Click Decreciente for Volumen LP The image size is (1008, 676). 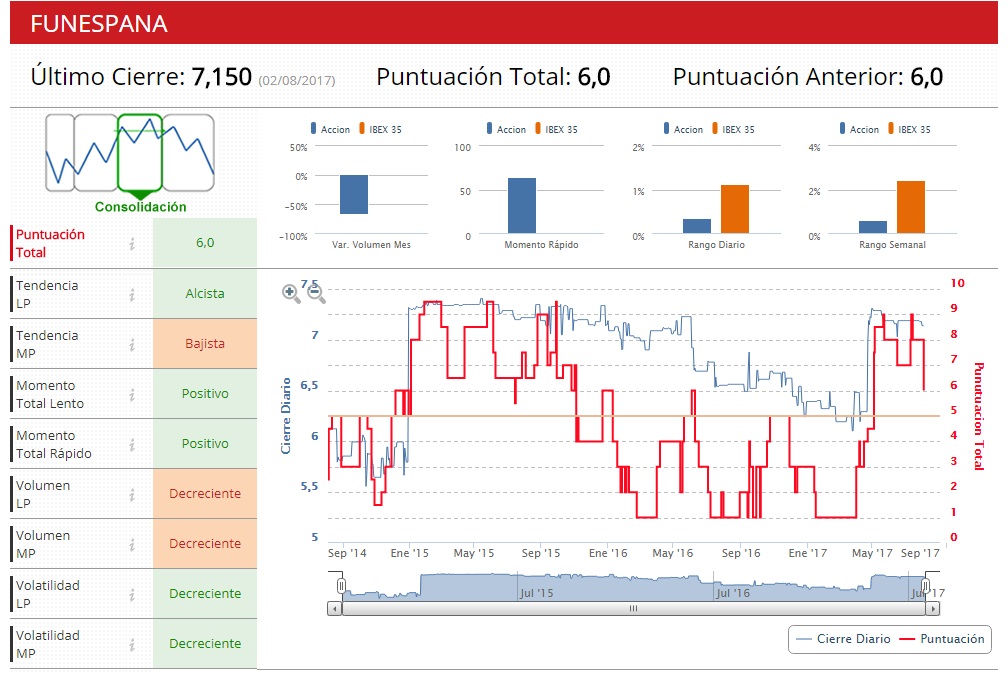click(x=205, y=494)
